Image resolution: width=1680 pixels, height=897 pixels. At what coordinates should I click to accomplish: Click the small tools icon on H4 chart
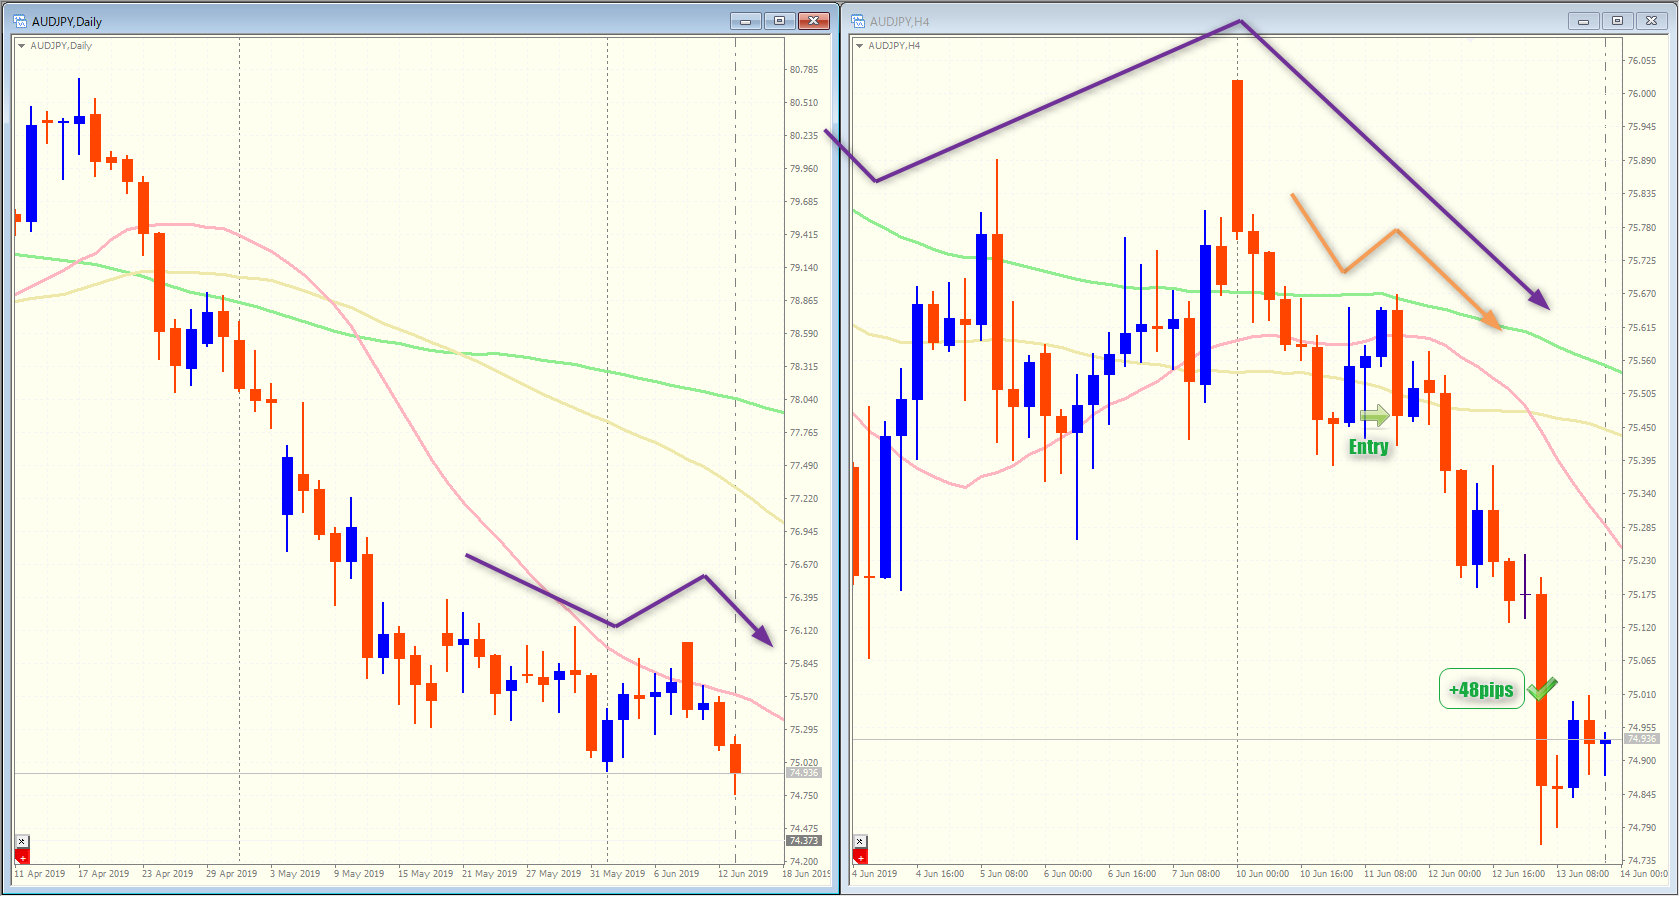click(x=860, y=842)
